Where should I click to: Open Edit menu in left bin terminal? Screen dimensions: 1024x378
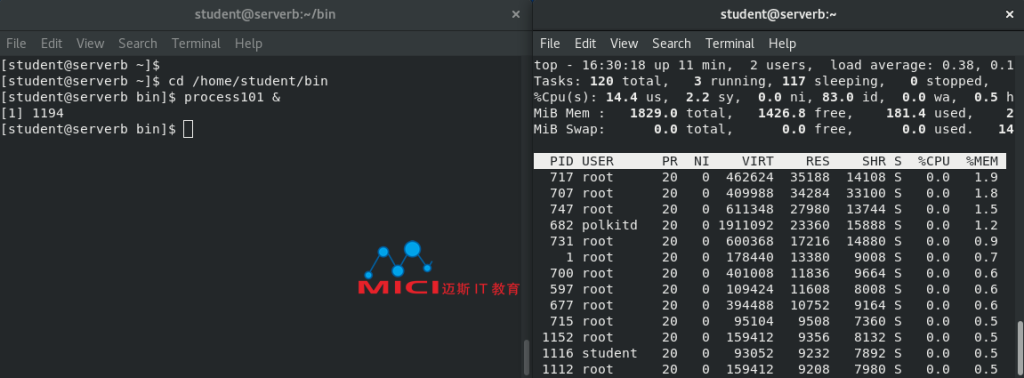52,44
